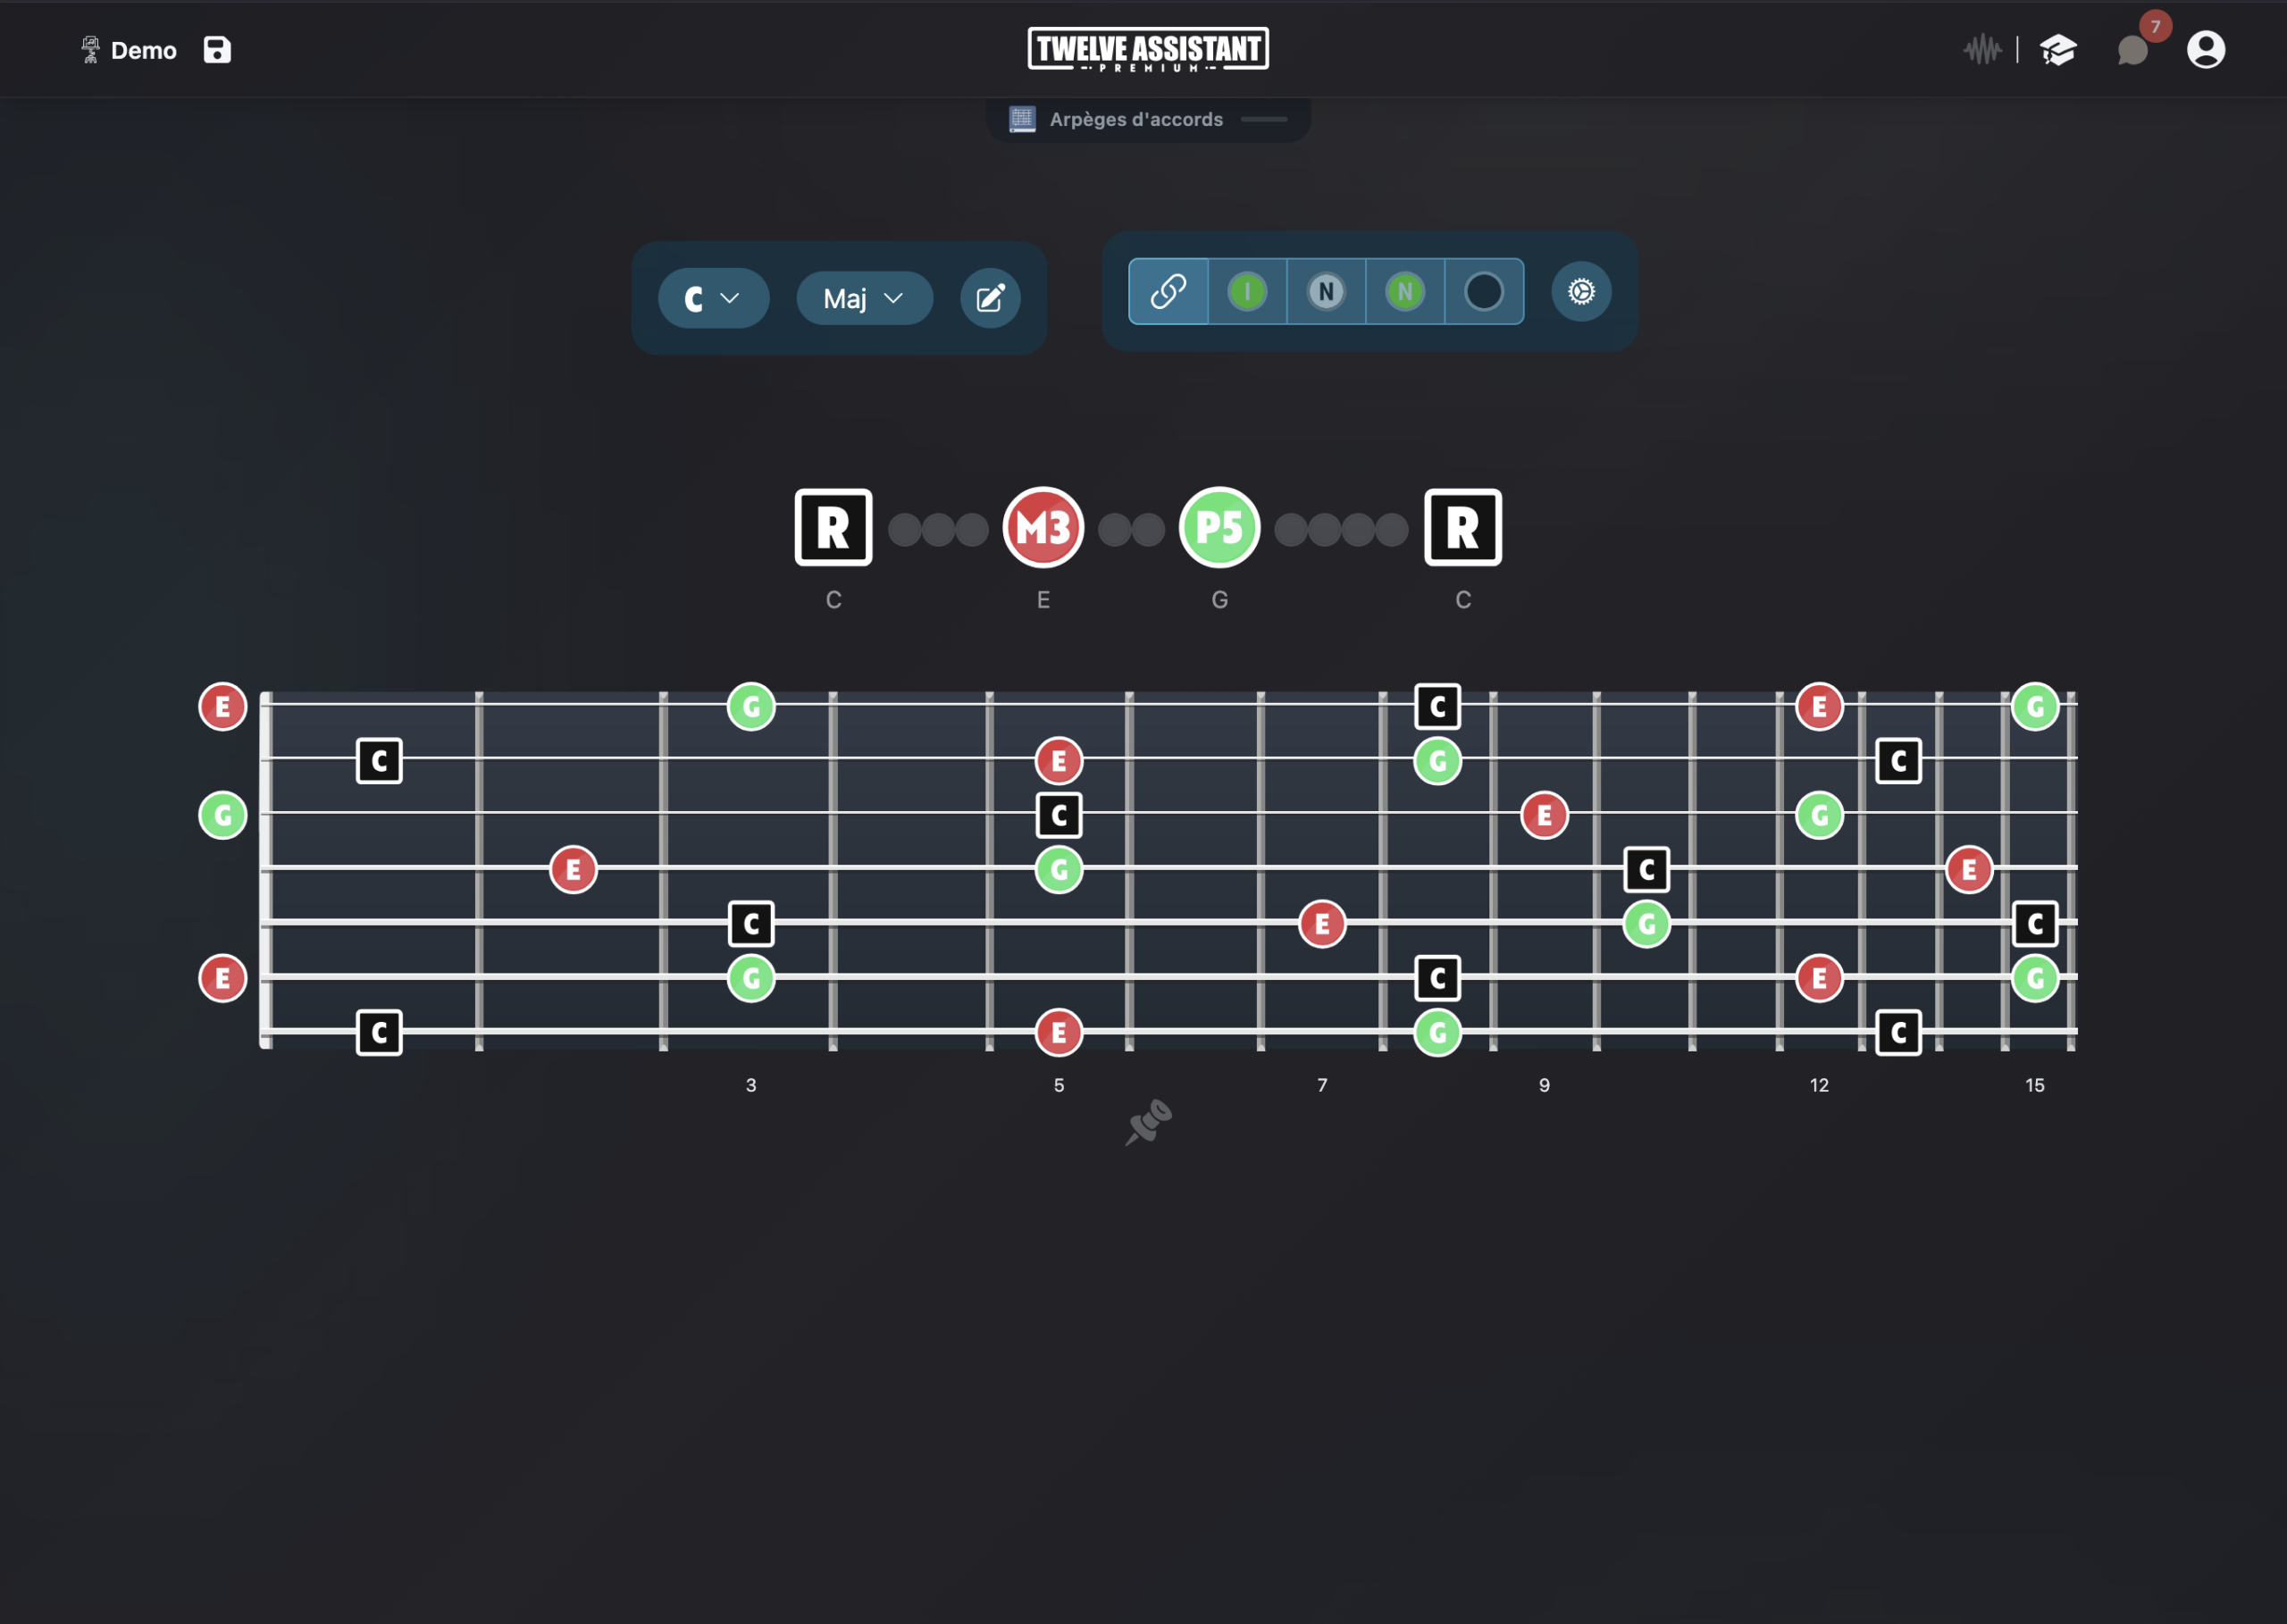2287x1624 pixels.
Task: Click G note at fifteenth fret, top string
Action: (x=2035, y=707)
